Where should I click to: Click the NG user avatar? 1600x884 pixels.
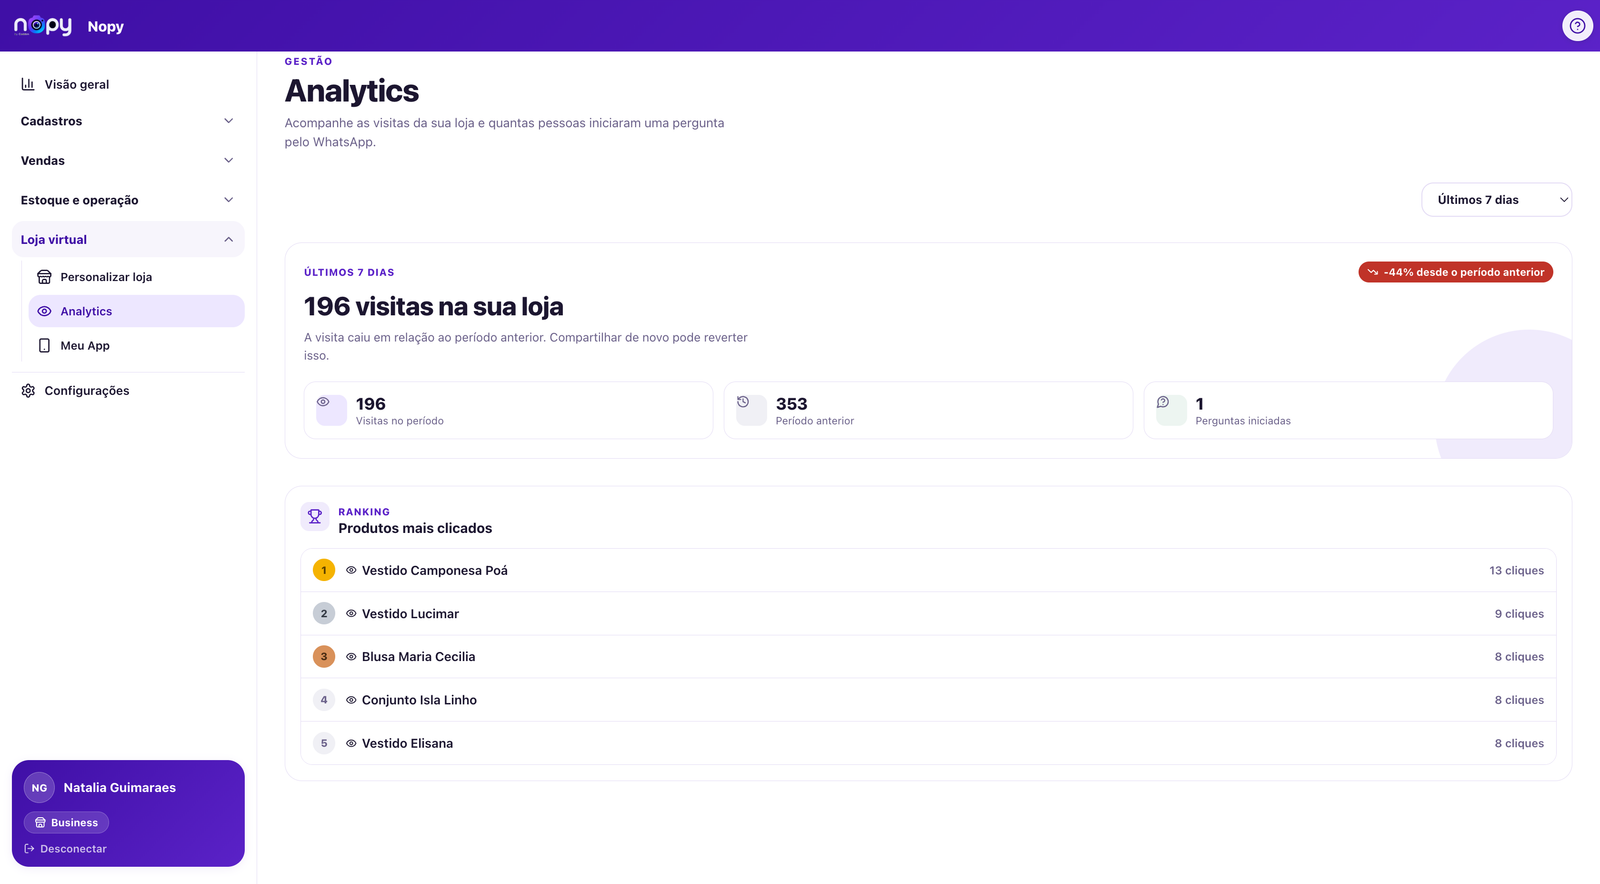coord(39,788)
